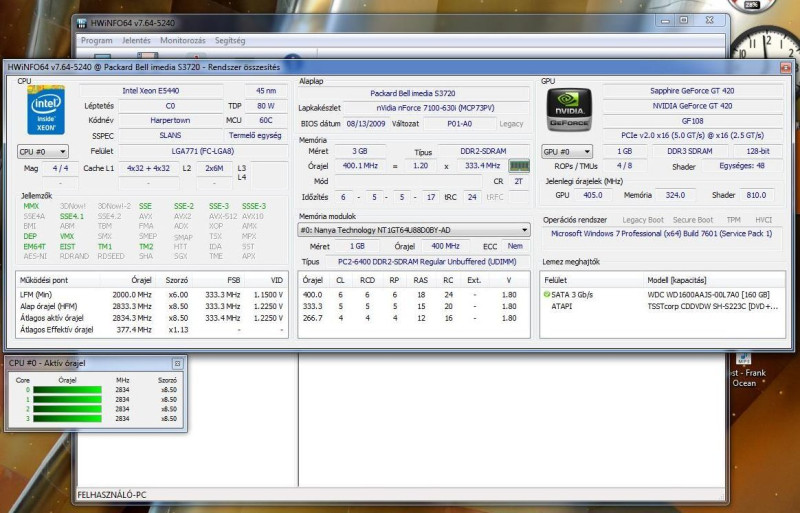
Task: Select the Intel Xeon E5440 name field
Action: coord(151,91)
